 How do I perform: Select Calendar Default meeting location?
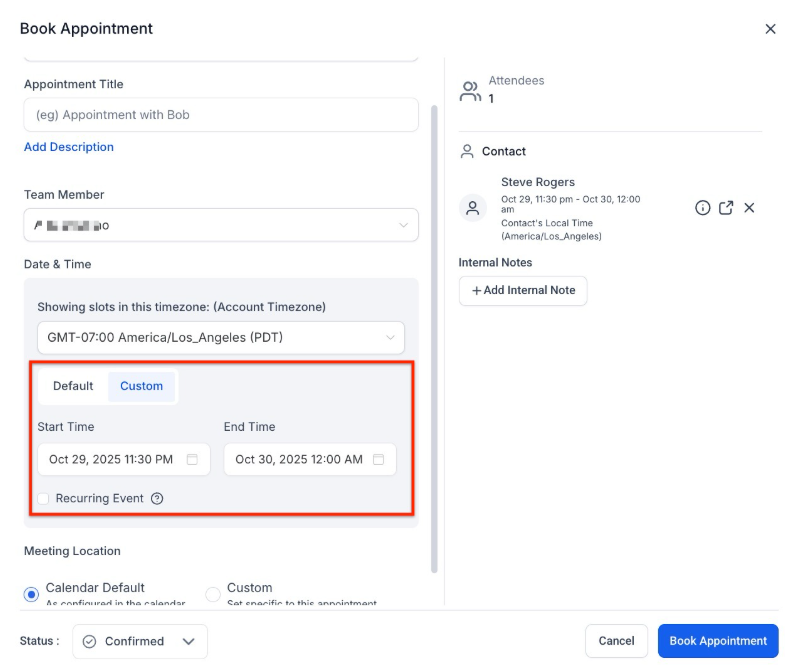[x=31, y=594]
